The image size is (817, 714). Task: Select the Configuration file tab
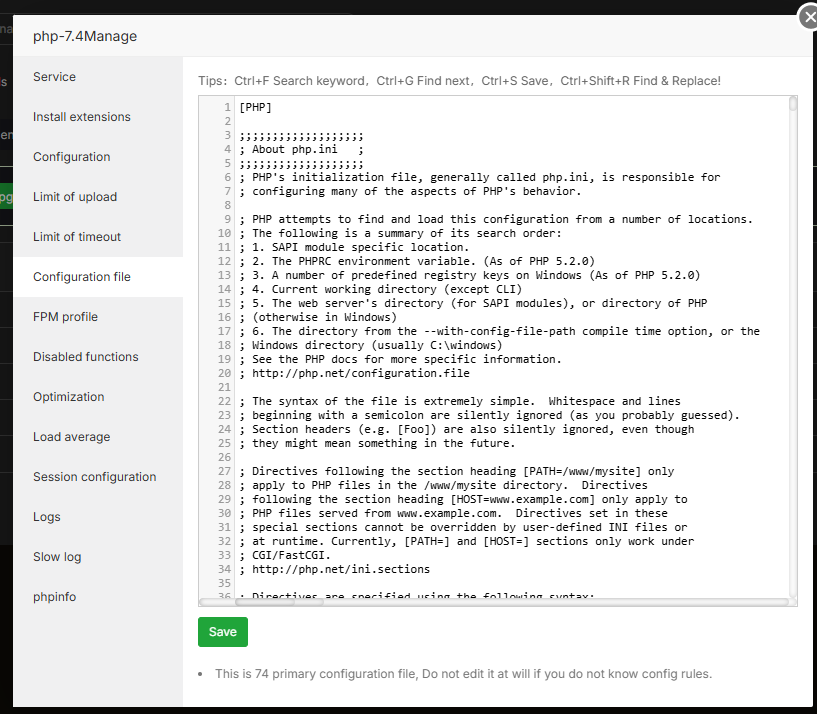pyautogui.click(x=82, y=277)
